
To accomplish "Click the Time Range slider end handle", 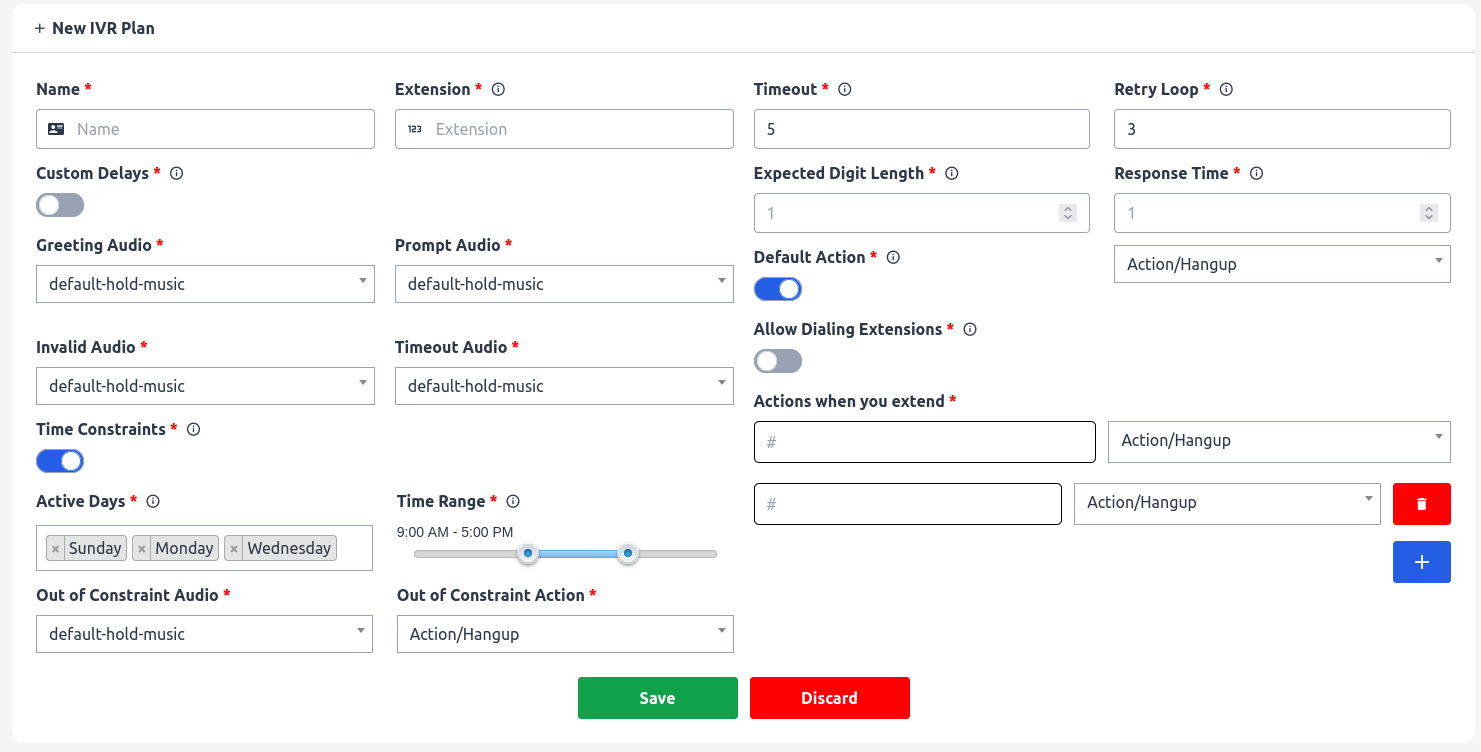I will click(627, 553).
